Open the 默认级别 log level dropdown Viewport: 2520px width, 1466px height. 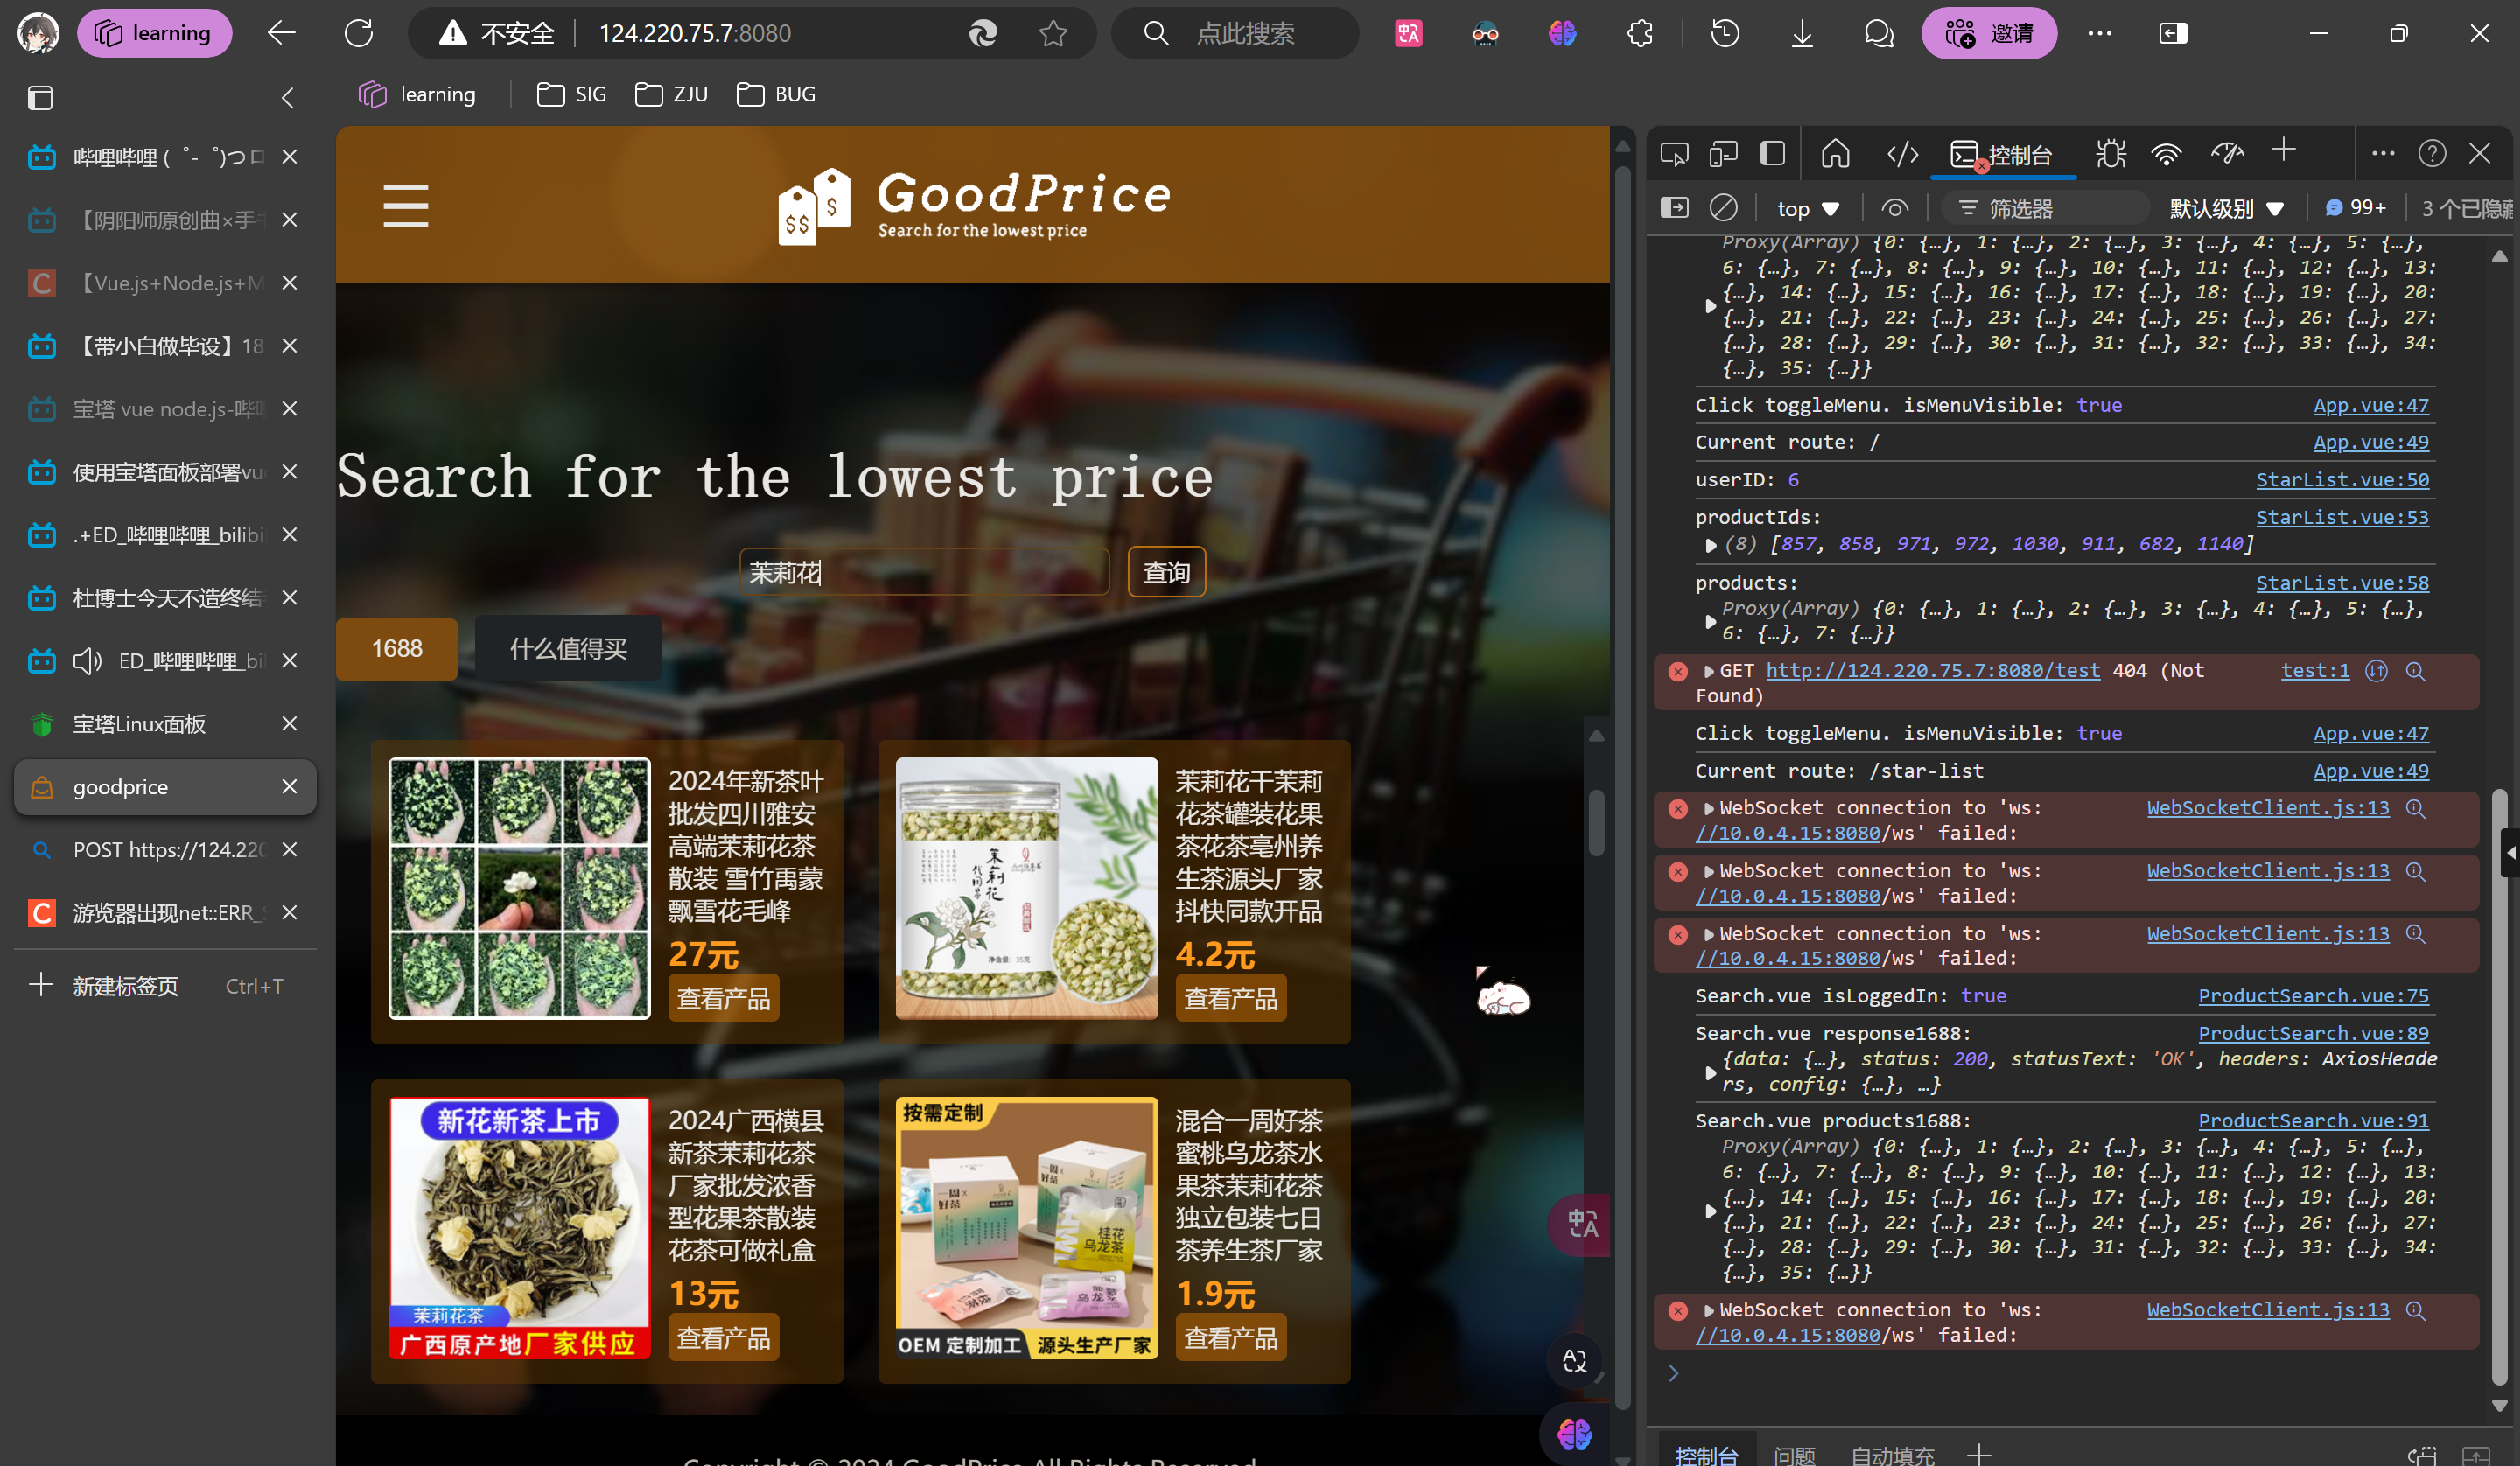[2226, 208]
